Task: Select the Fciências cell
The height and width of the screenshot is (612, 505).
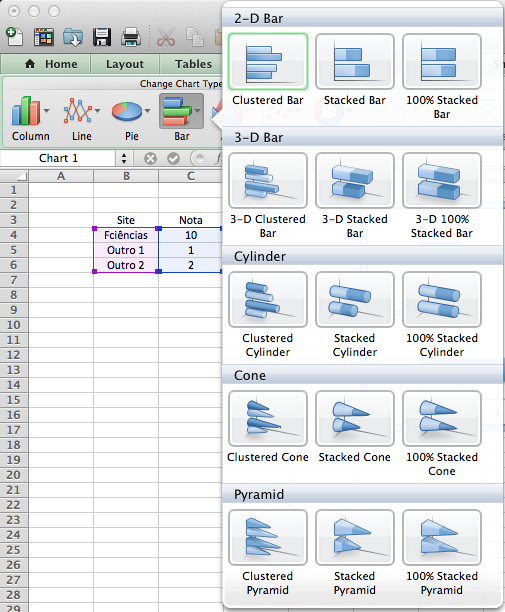Action: pos(126,235)
